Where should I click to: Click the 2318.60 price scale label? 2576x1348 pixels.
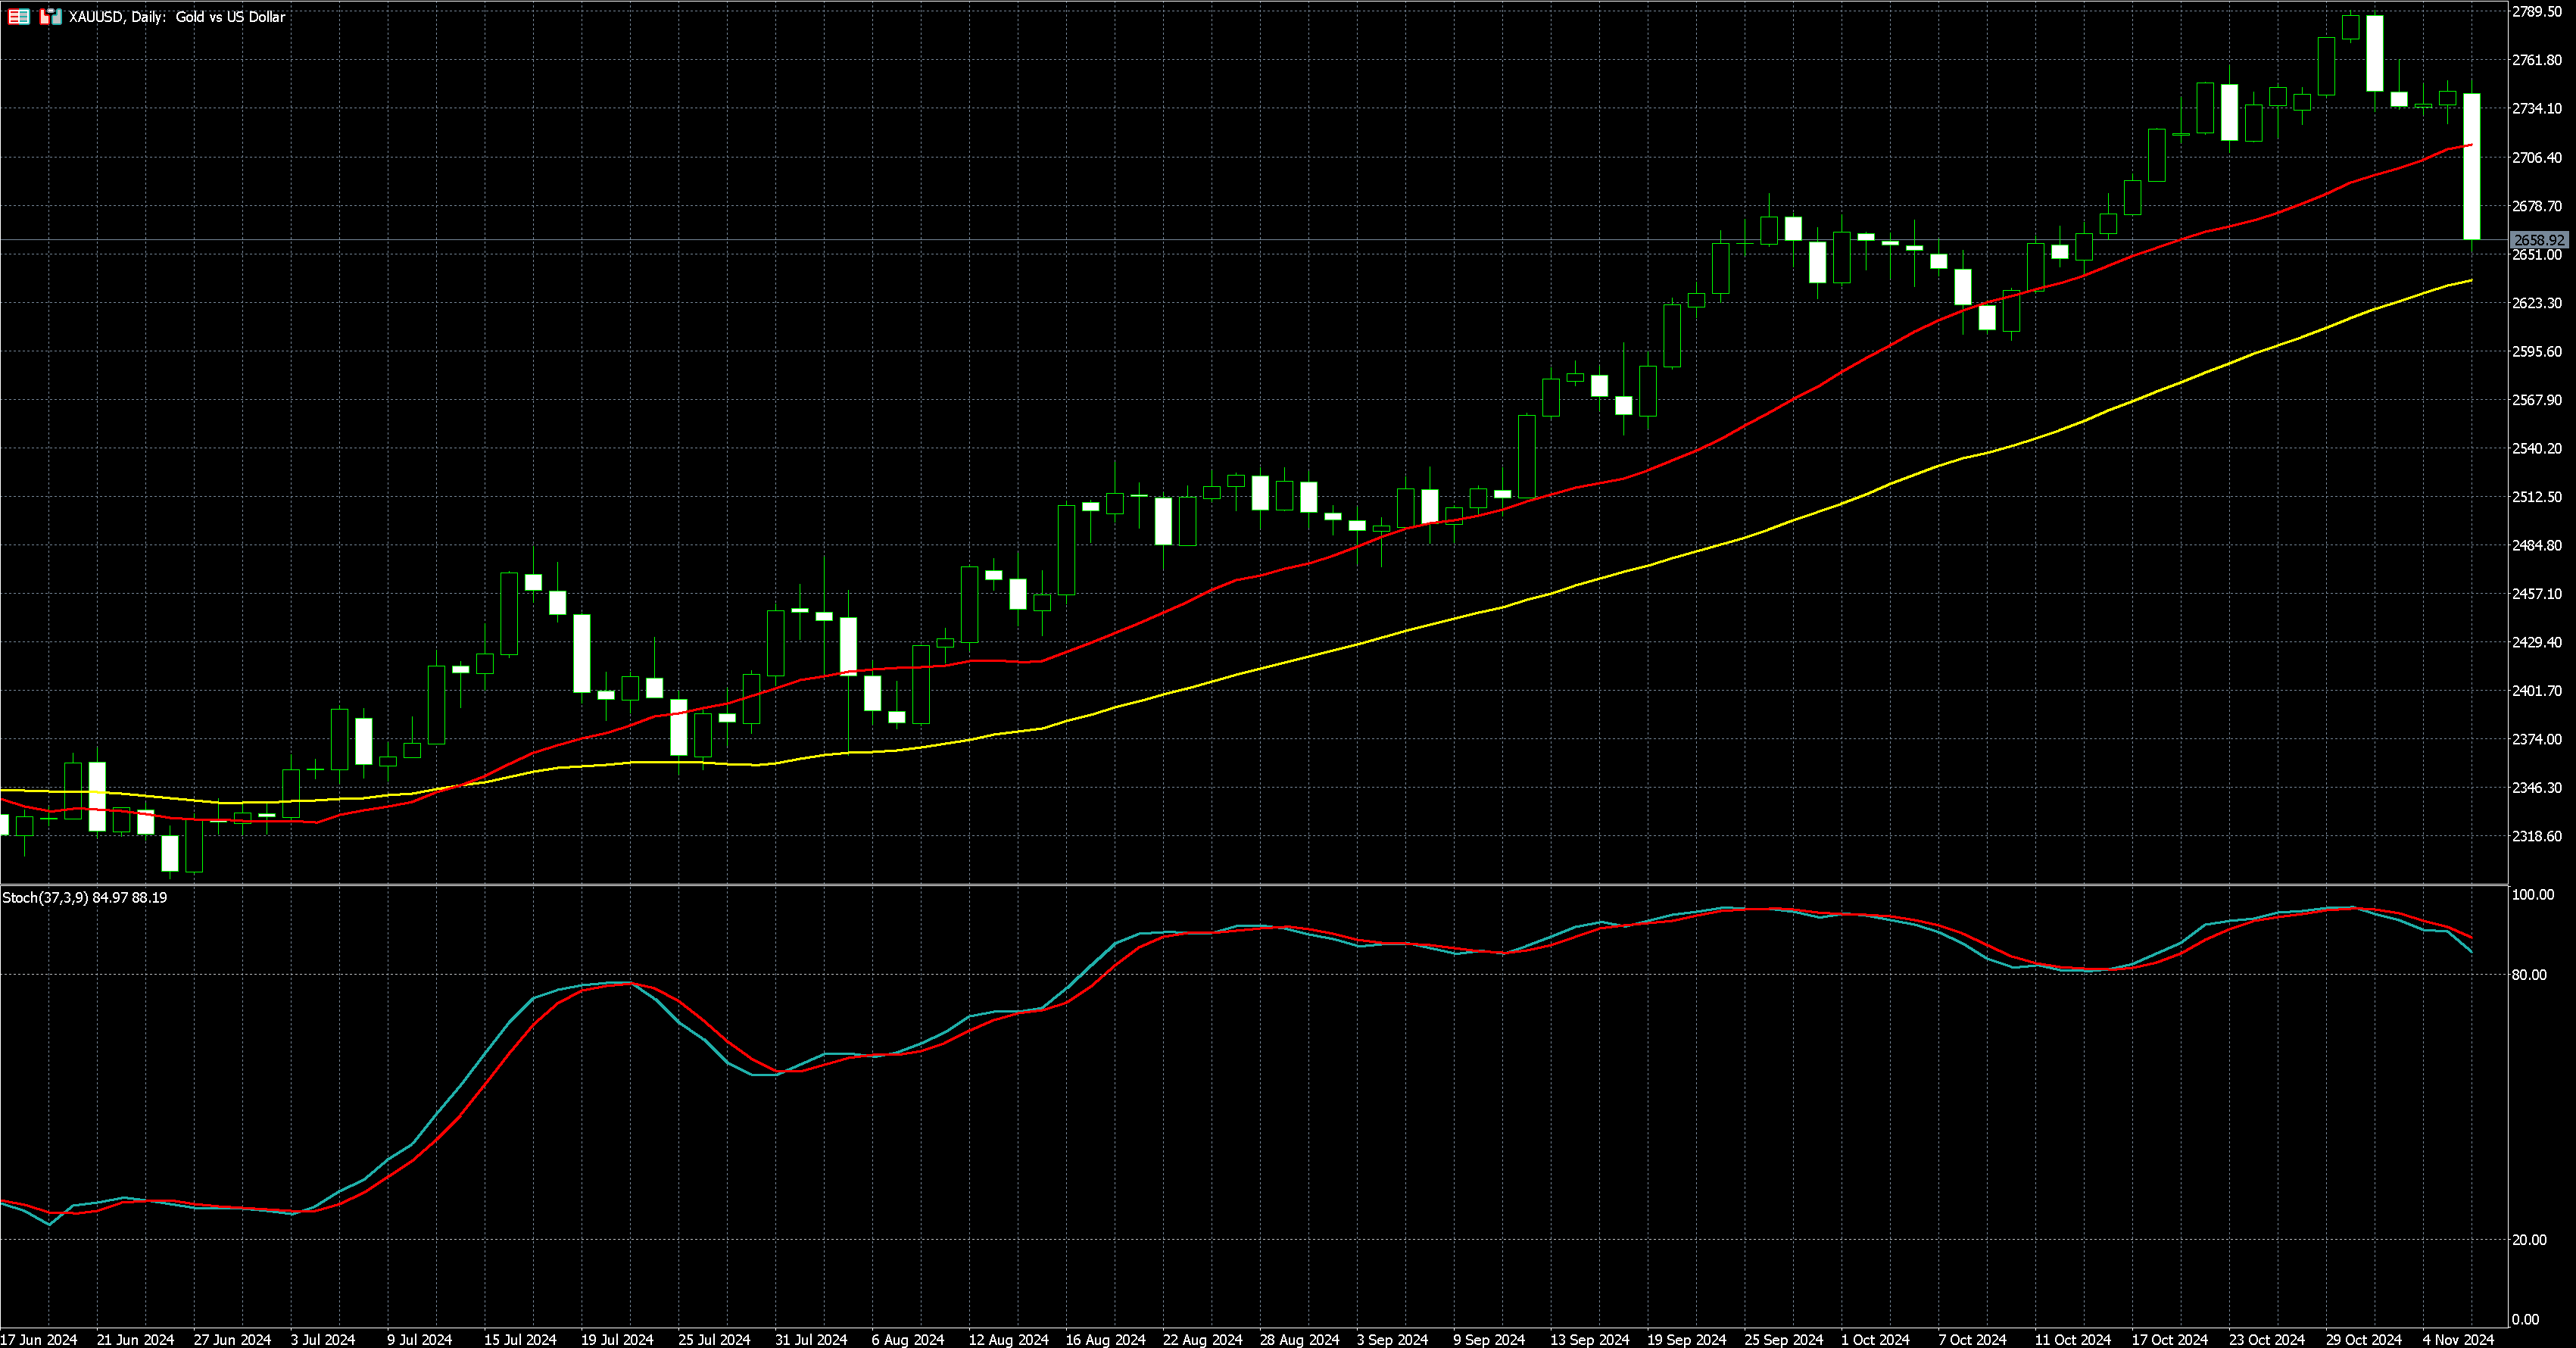[x=2537, y=836]
